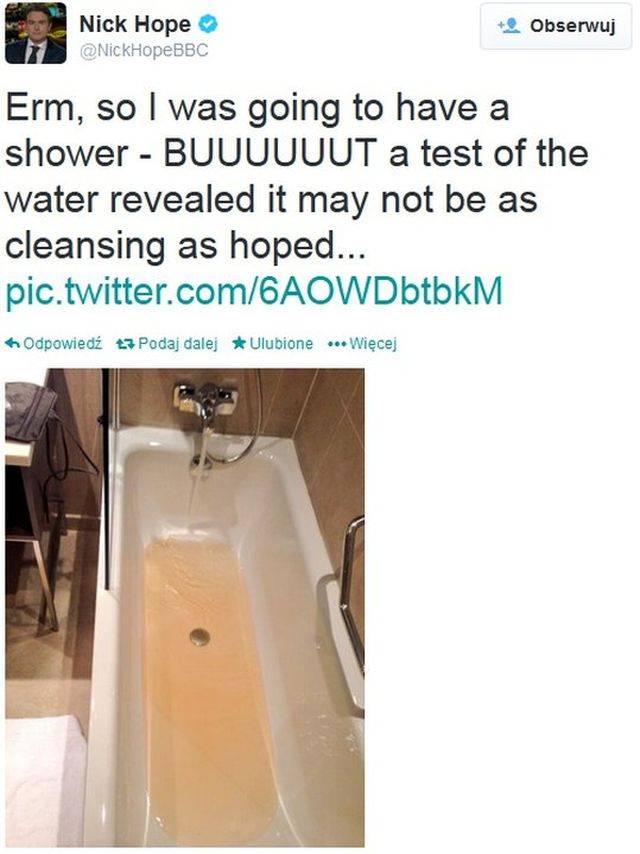
Task: Click the white towel in the photo
Action: click(46, 782)
